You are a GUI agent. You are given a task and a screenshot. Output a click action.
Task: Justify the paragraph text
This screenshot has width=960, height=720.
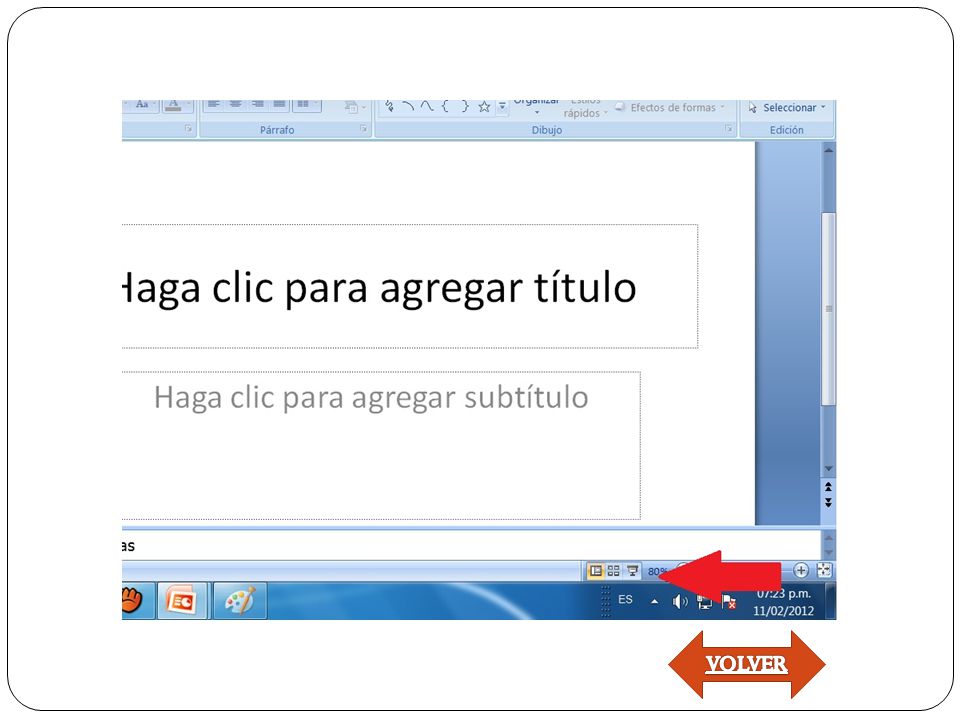(x=280, y=104)
